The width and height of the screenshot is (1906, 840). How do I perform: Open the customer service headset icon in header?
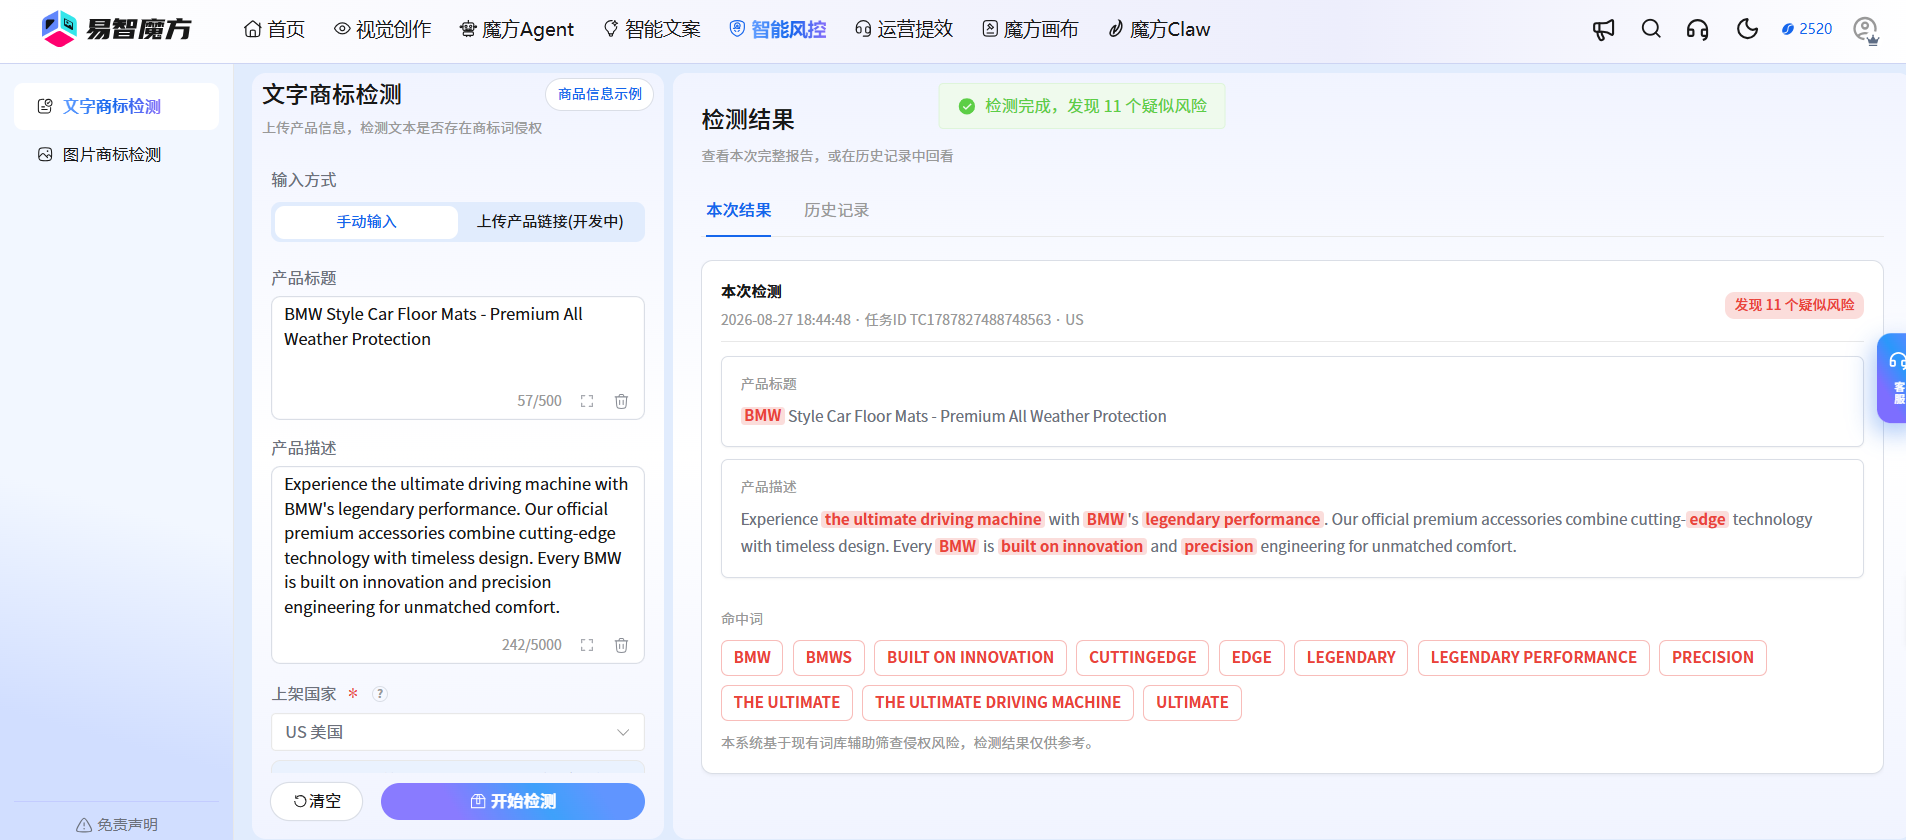point(1698,30)
